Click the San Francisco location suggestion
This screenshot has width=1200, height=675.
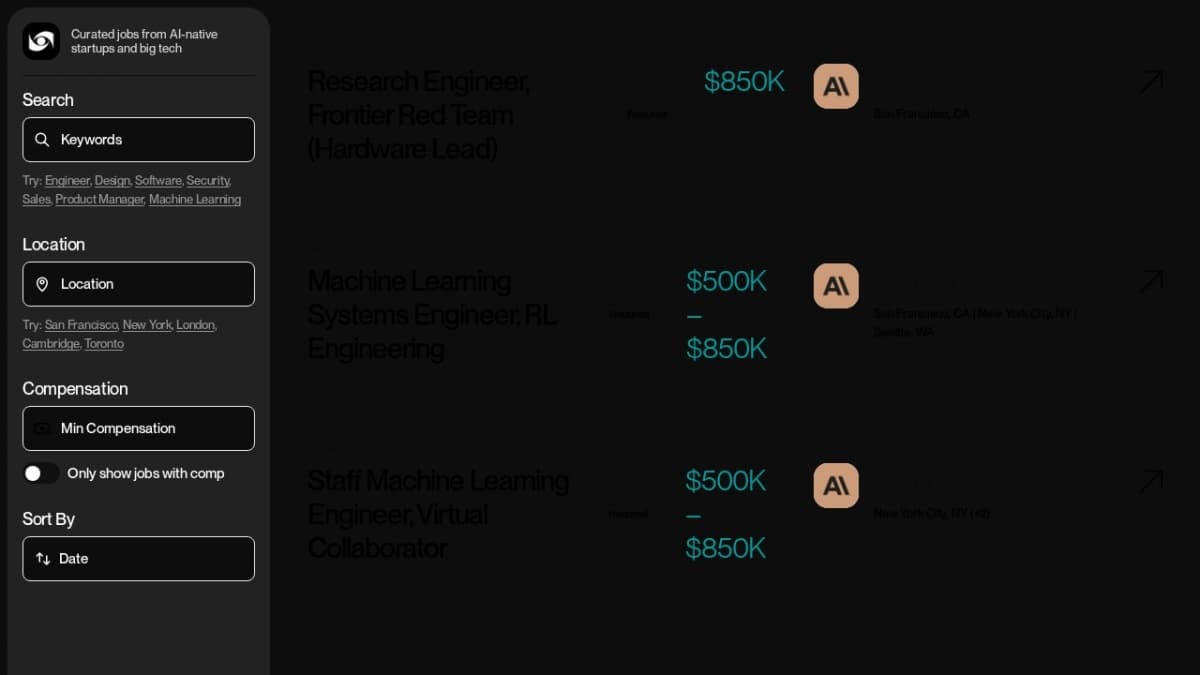pos(81,324)
